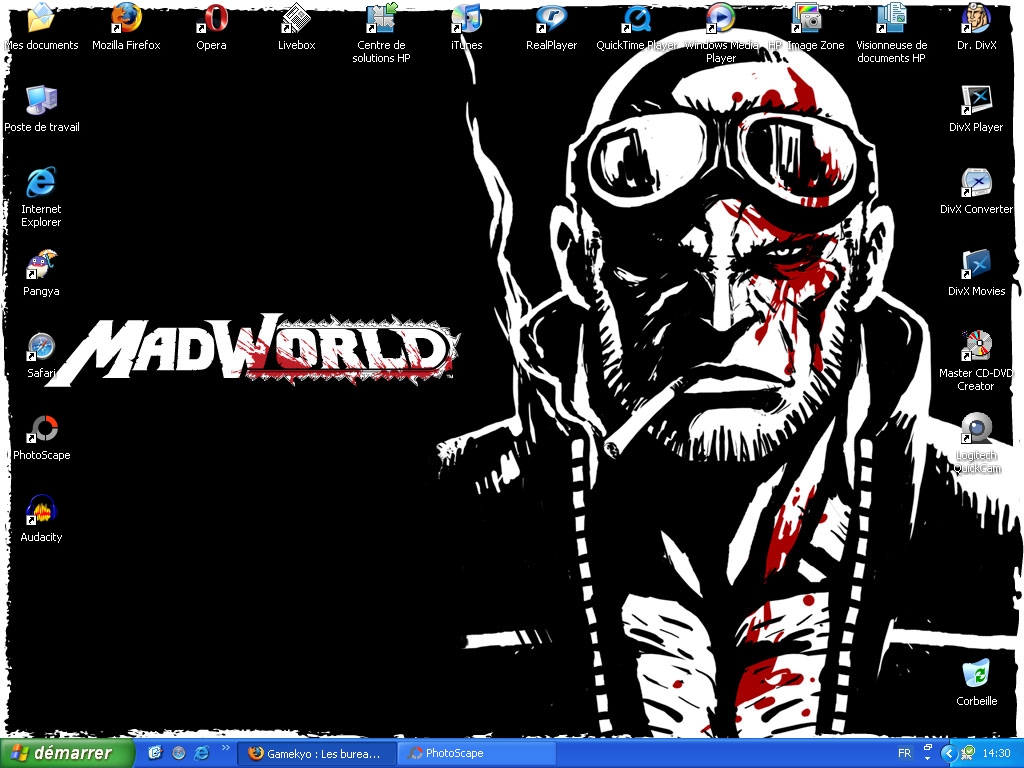Launch Internet Explorer from quick launch bar
Viewport: 1024px width, 768px height.
202,753
